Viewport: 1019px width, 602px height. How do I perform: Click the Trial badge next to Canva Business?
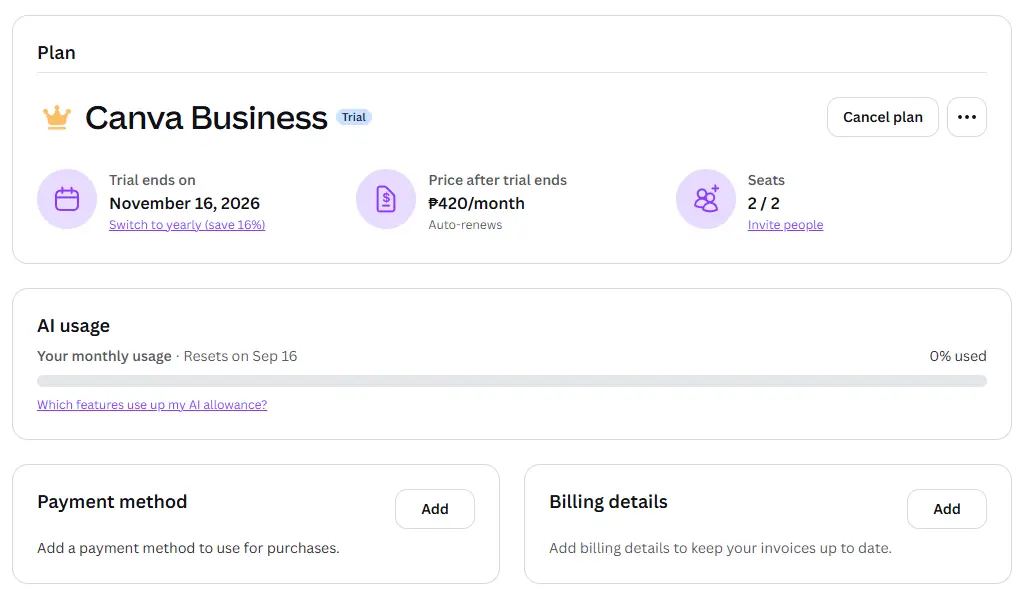[354, 117]
